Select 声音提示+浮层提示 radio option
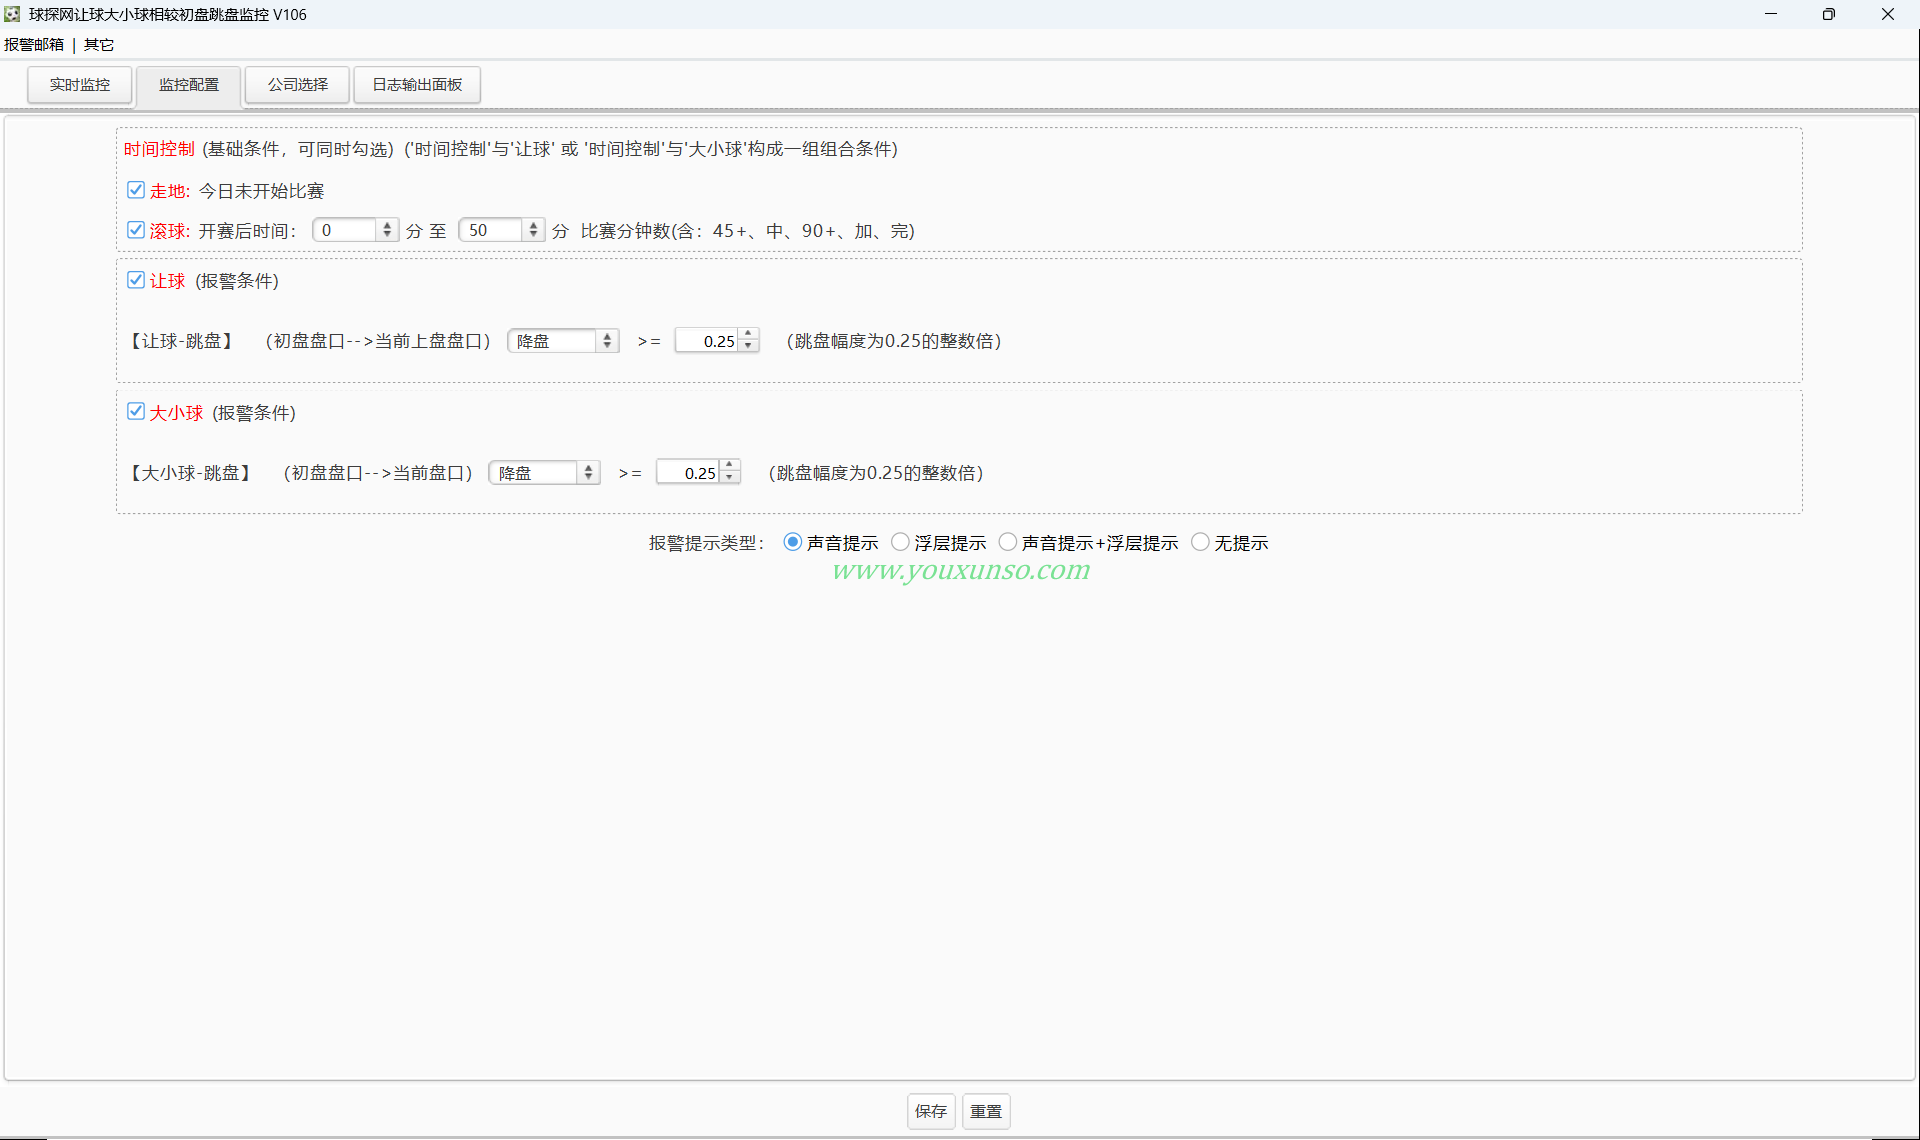This screenshot has height=1140, width=1920. click(1008, 542)
